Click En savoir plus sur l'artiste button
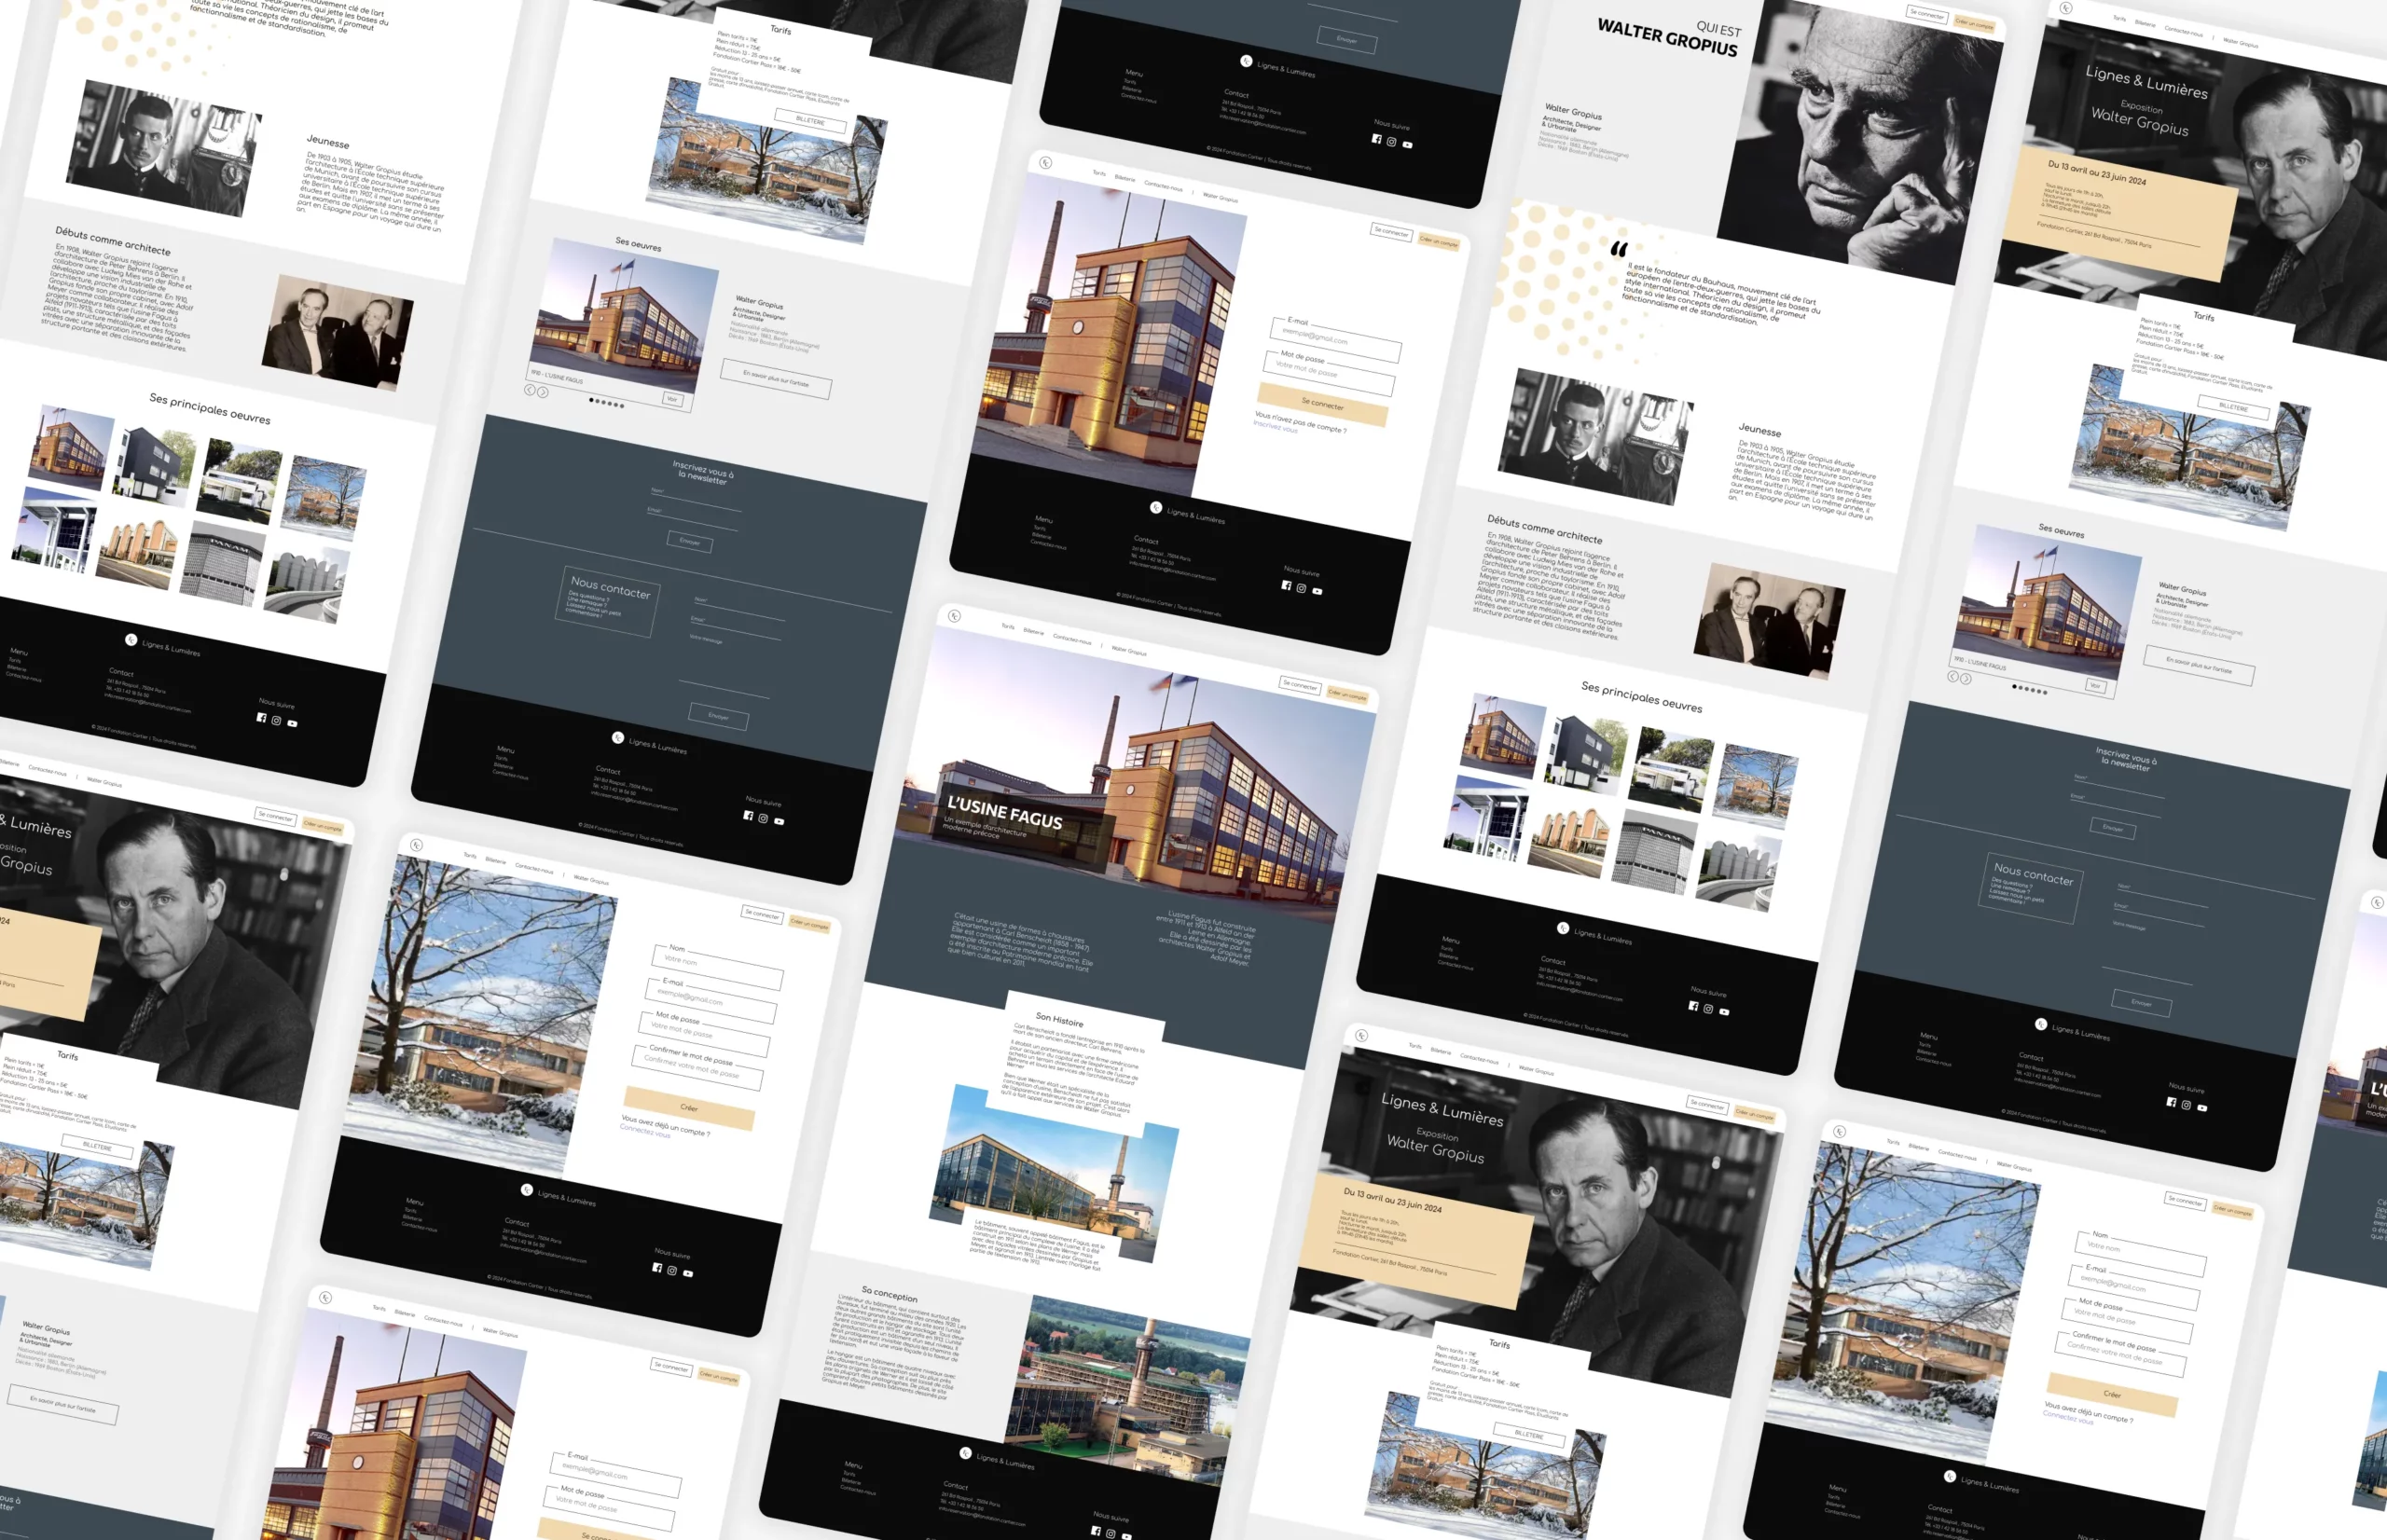 (775, 380)
